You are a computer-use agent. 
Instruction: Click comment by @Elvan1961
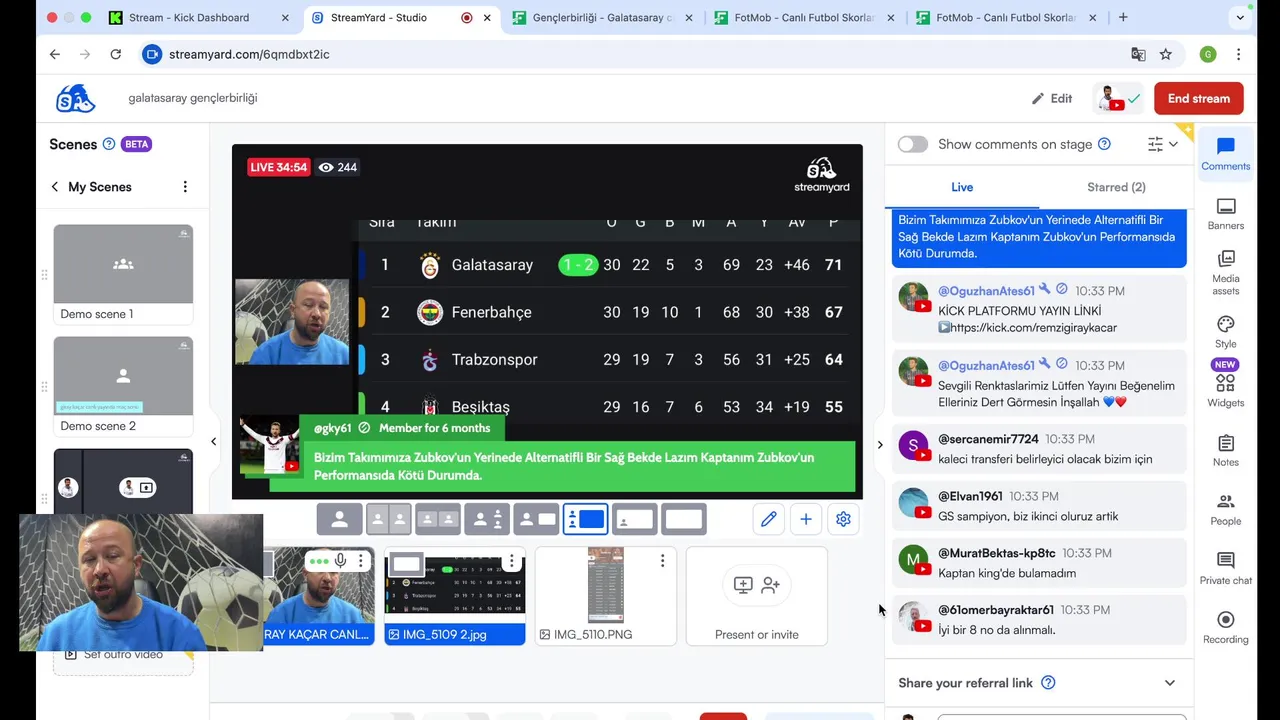point(1038,506)
